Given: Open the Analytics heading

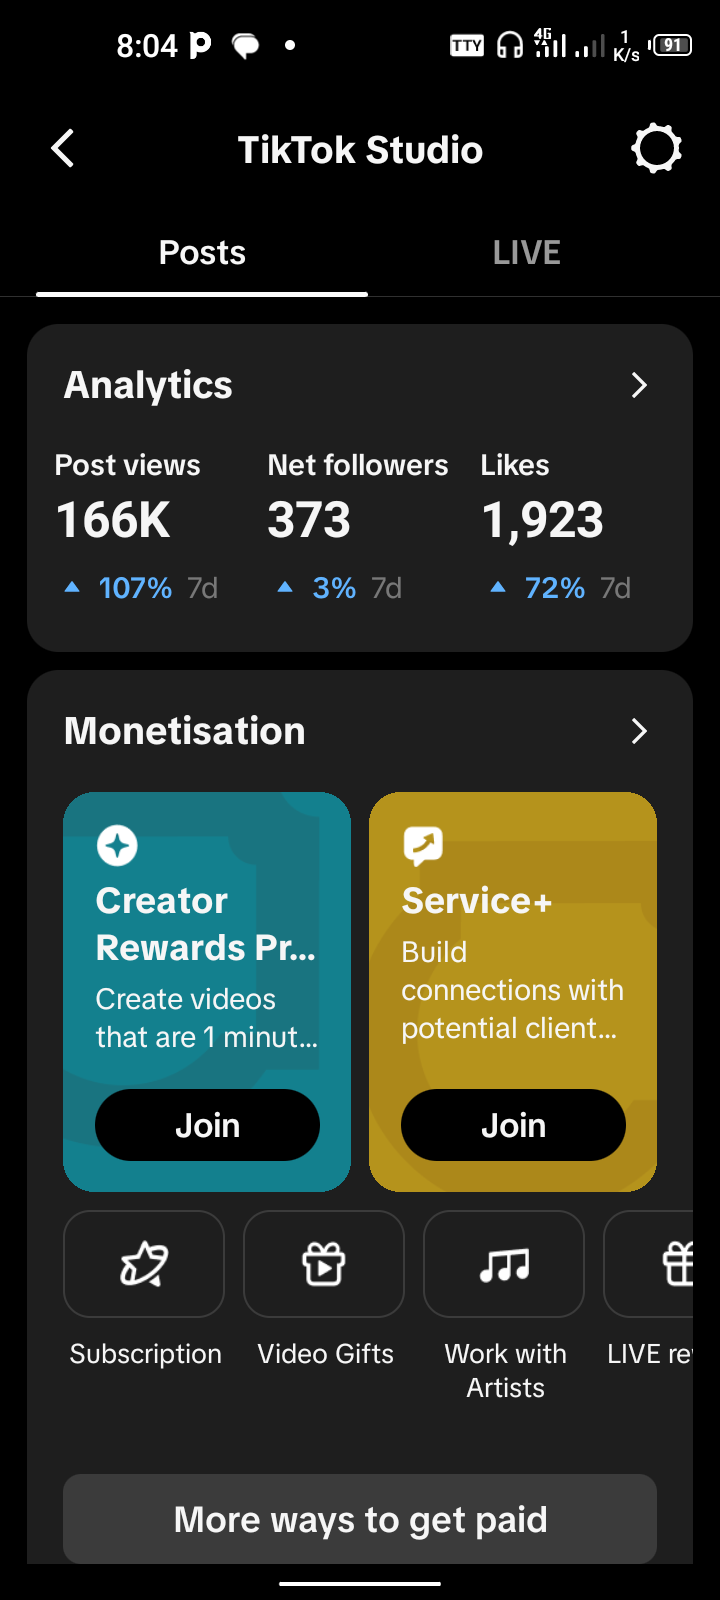Looking at the screenshot, I should click(x=148, y=385).
